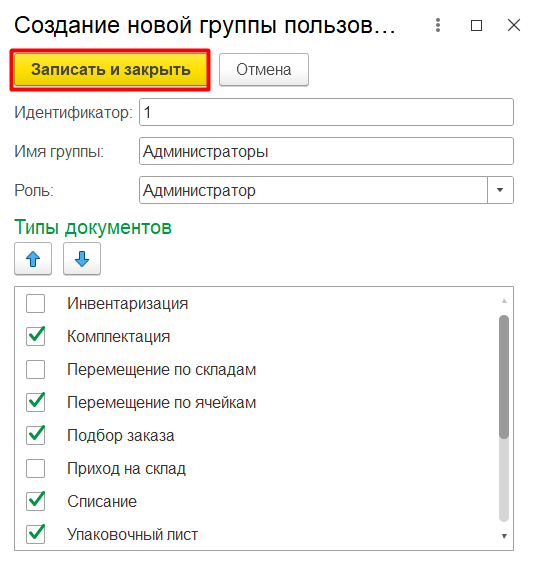535x566 pixels.
Task: Enable Перемещение по складам checkbox
Action: (x=35, y=369)
